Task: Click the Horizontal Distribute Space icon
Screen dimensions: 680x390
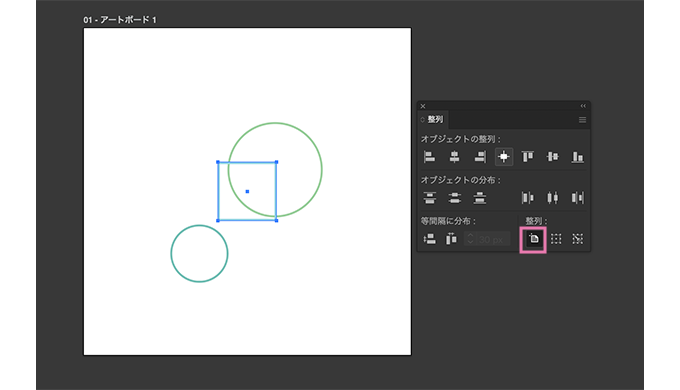Action: point(451,239)
